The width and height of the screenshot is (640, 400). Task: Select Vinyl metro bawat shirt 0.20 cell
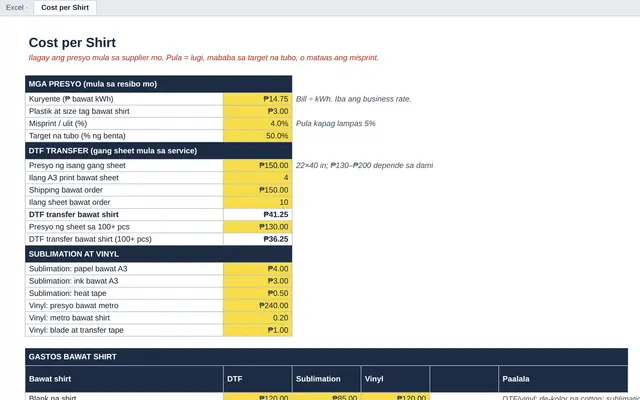pyautogui.click(x=258, y=318)
